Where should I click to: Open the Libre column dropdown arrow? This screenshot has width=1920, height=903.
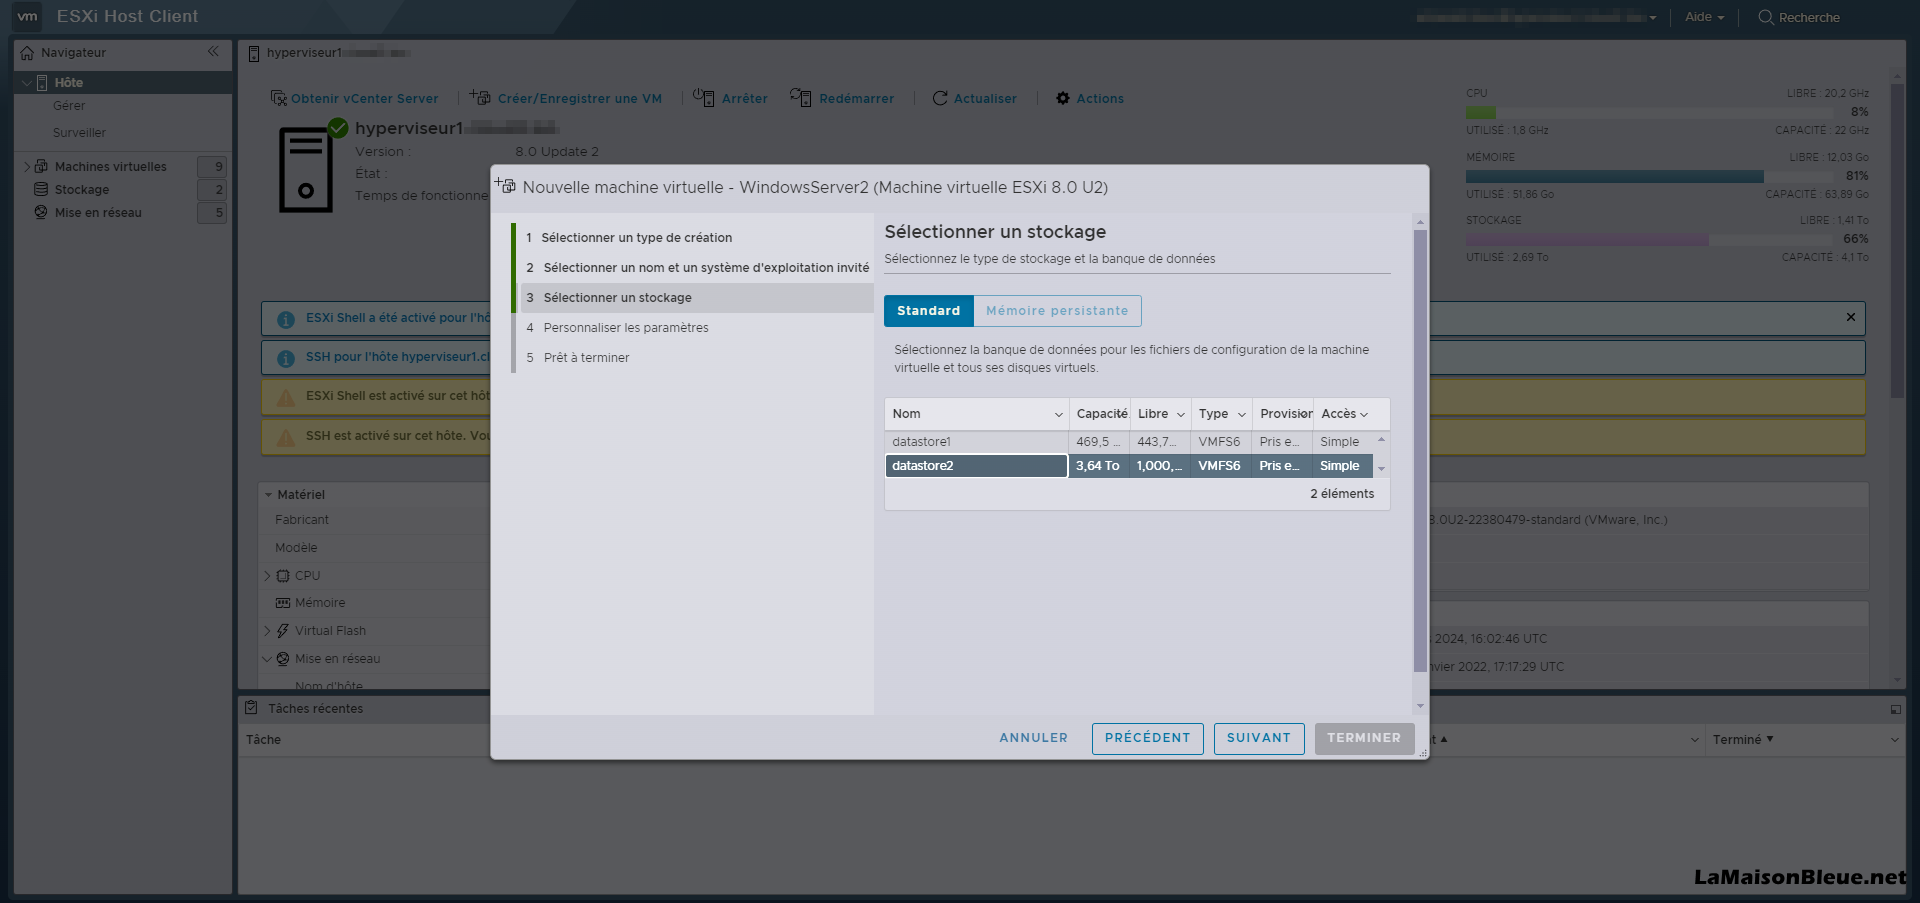point(1180,415)
